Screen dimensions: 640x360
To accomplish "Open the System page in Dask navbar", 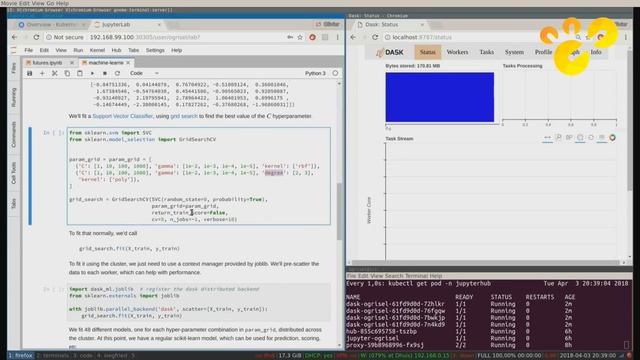I will (514, 52).
